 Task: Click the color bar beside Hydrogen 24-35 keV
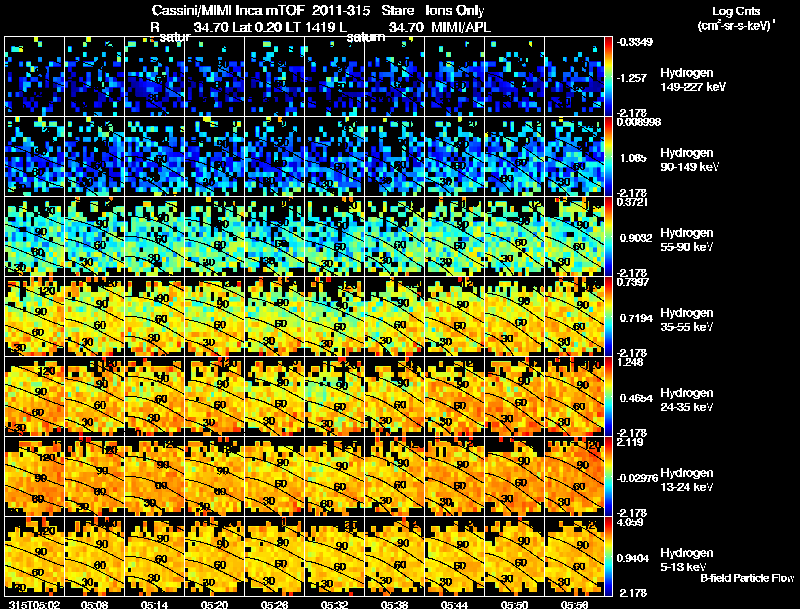point(608,396)
